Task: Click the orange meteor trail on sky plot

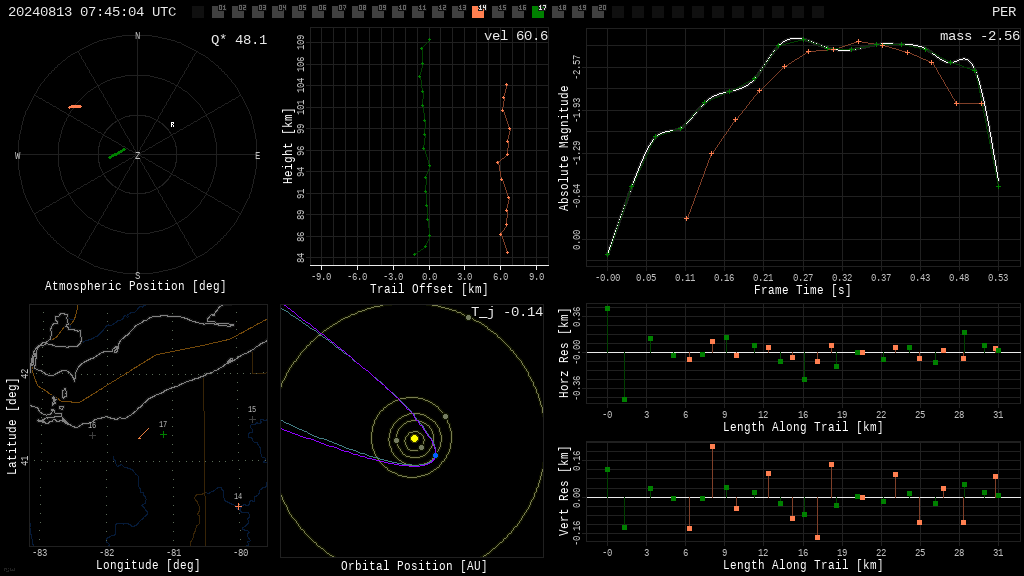Action: [x=75, y=106]
